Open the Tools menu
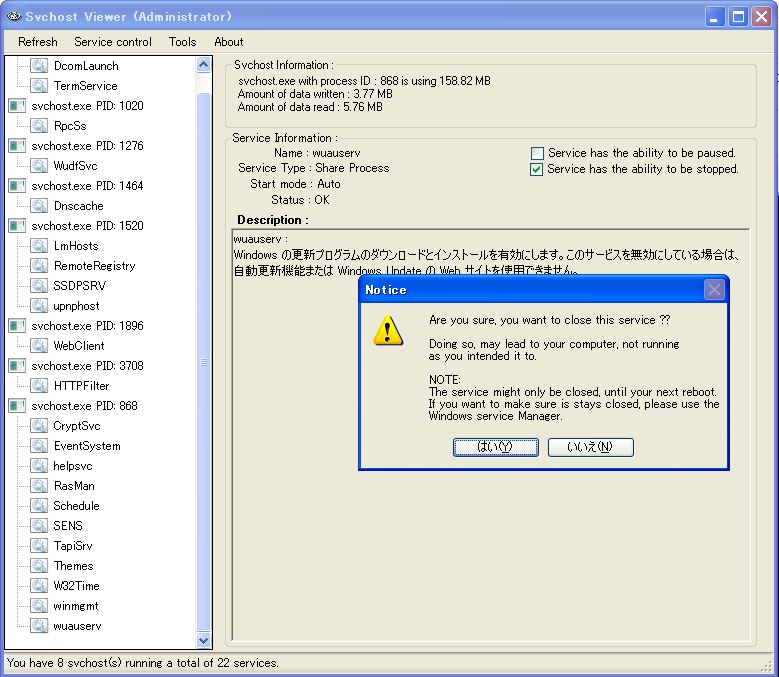 pyautogui.click(x=182, y=42)
